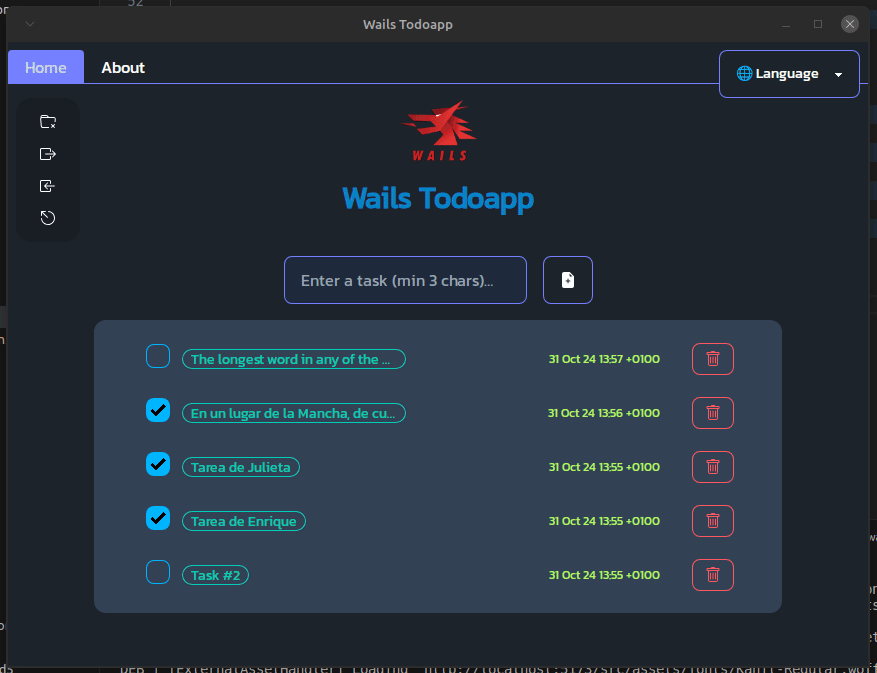This screenshot has height=673, width=877.
Task: Click the 'Enter a task' input field
Action: pos(406,280)
